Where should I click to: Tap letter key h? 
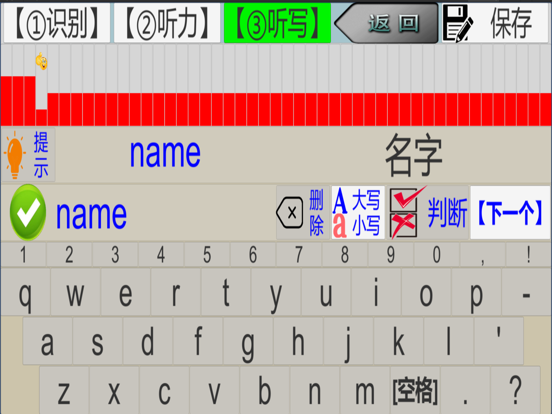coord(298,341)
